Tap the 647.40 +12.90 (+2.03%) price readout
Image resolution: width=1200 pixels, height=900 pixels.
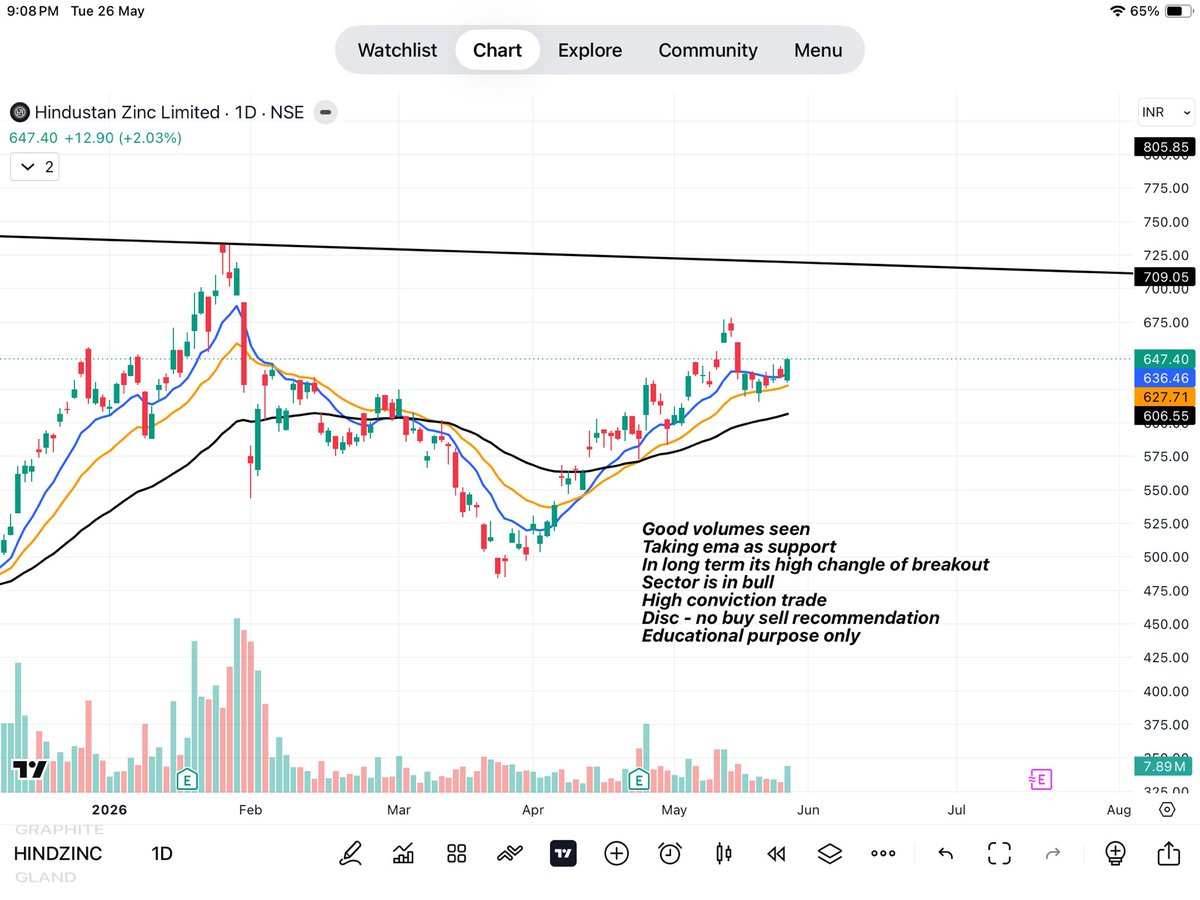[x=96, y=138]
